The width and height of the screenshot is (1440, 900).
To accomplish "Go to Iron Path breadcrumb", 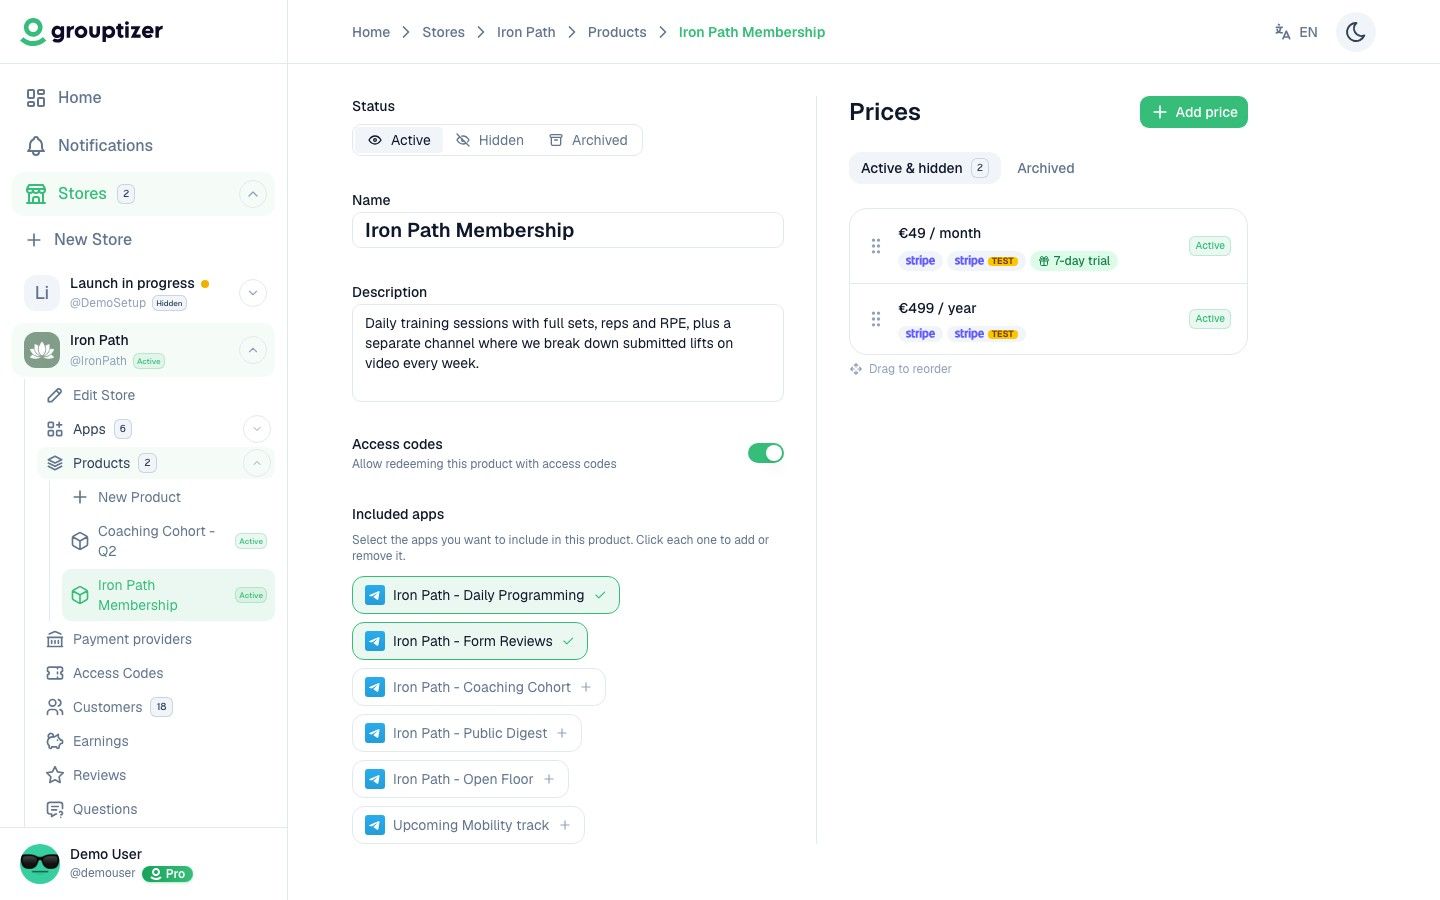I will (x=526, y=32).
